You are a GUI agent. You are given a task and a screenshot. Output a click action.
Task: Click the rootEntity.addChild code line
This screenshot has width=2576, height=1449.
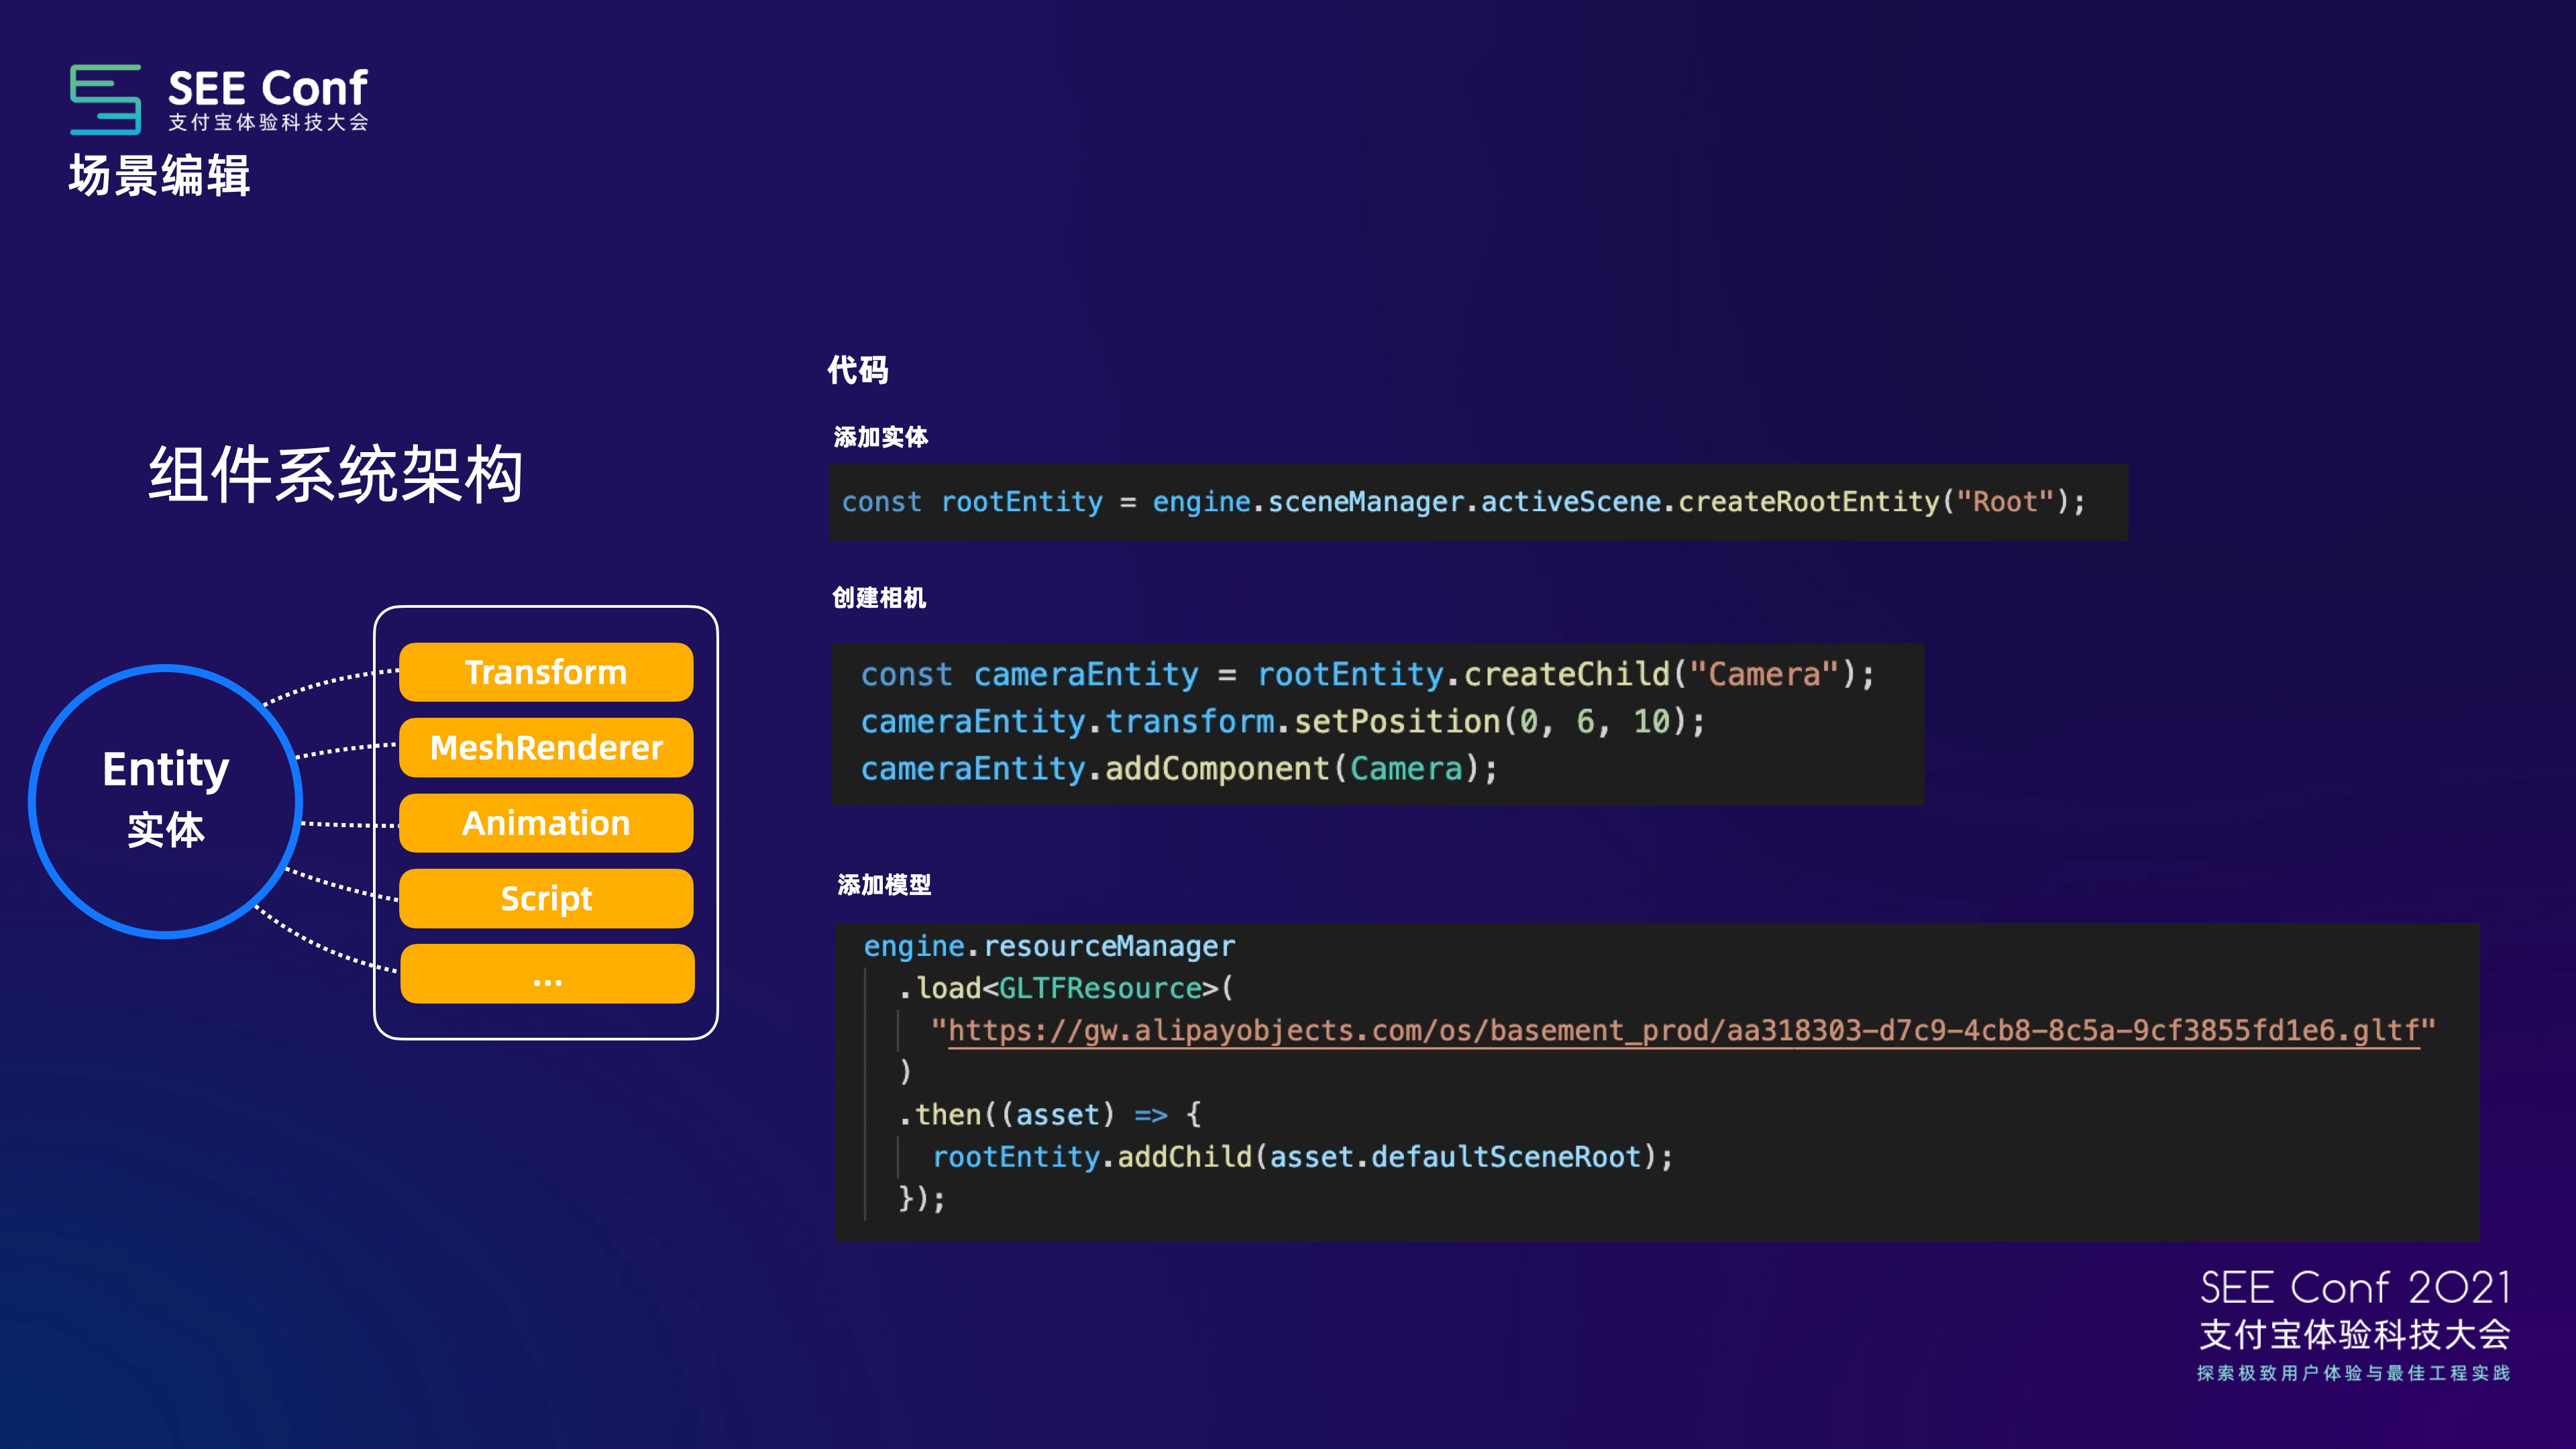(1302, 1157)
